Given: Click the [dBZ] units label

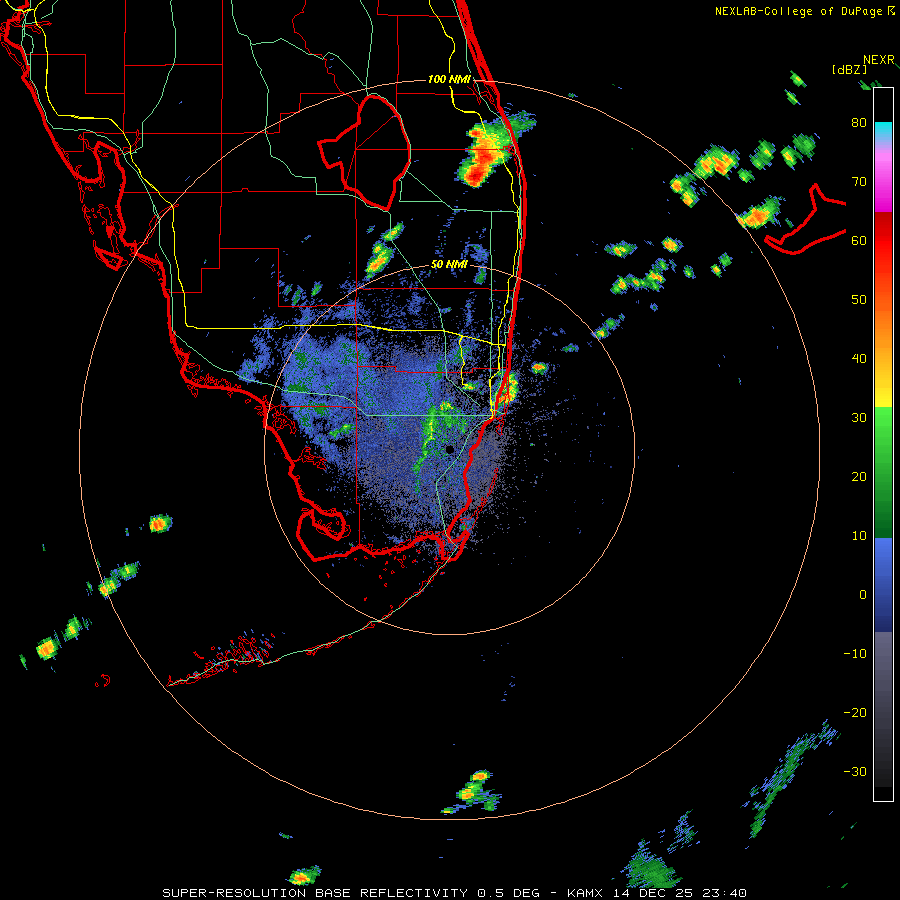Looking at the screenshot, I should point(849,70).
